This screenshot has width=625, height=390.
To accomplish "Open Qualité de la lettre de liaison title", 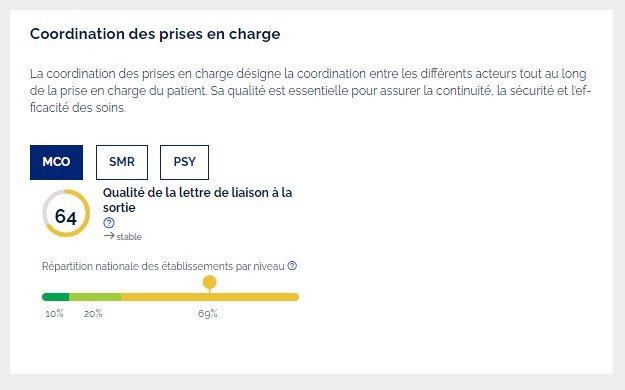I will coord(197,200).
